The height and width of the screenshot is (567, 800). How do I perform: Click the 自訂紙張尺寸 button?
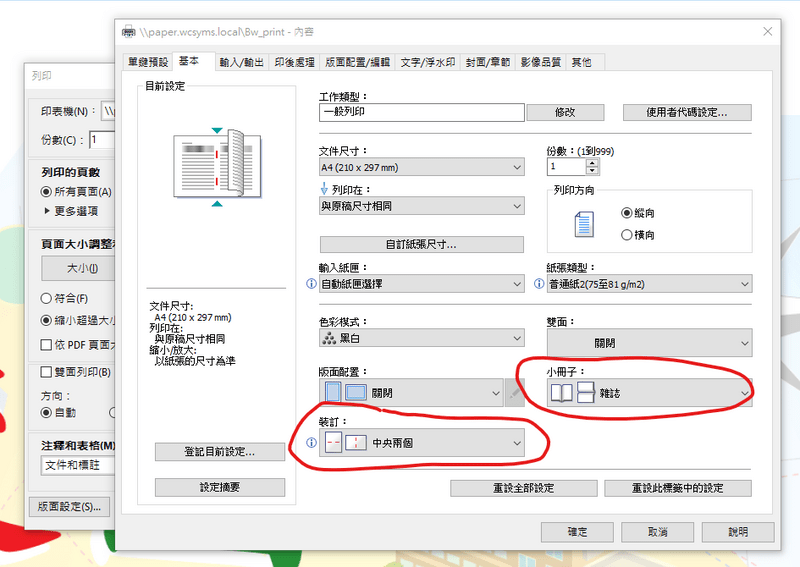coord(421,244)
